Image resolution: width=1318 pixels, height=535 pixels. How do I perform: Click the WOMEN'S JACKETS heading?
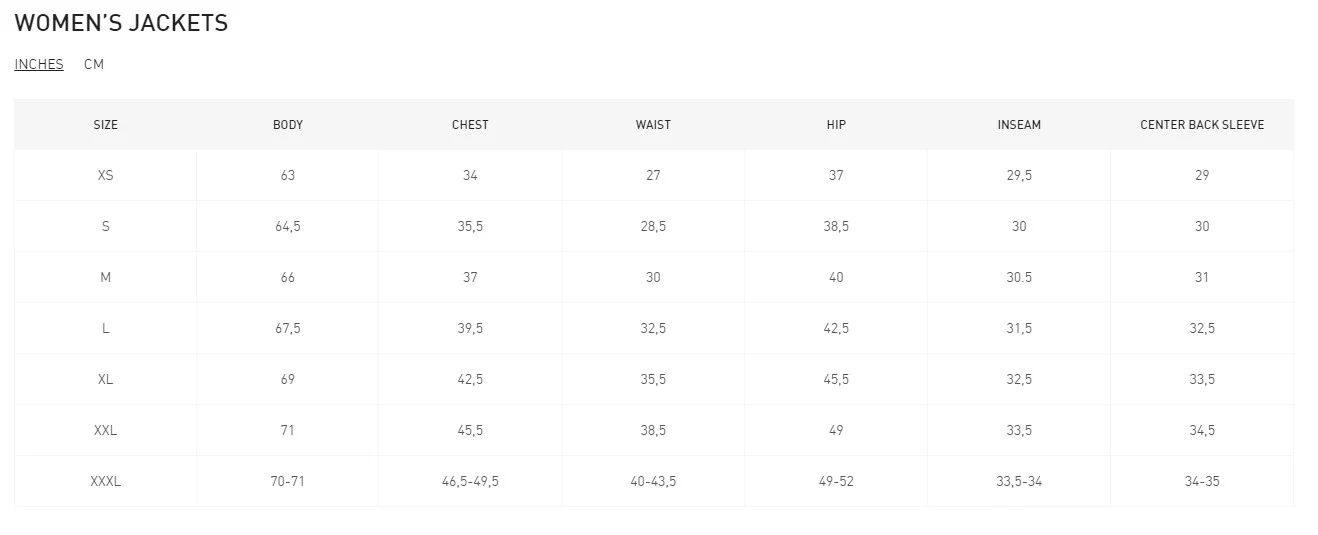121,23
